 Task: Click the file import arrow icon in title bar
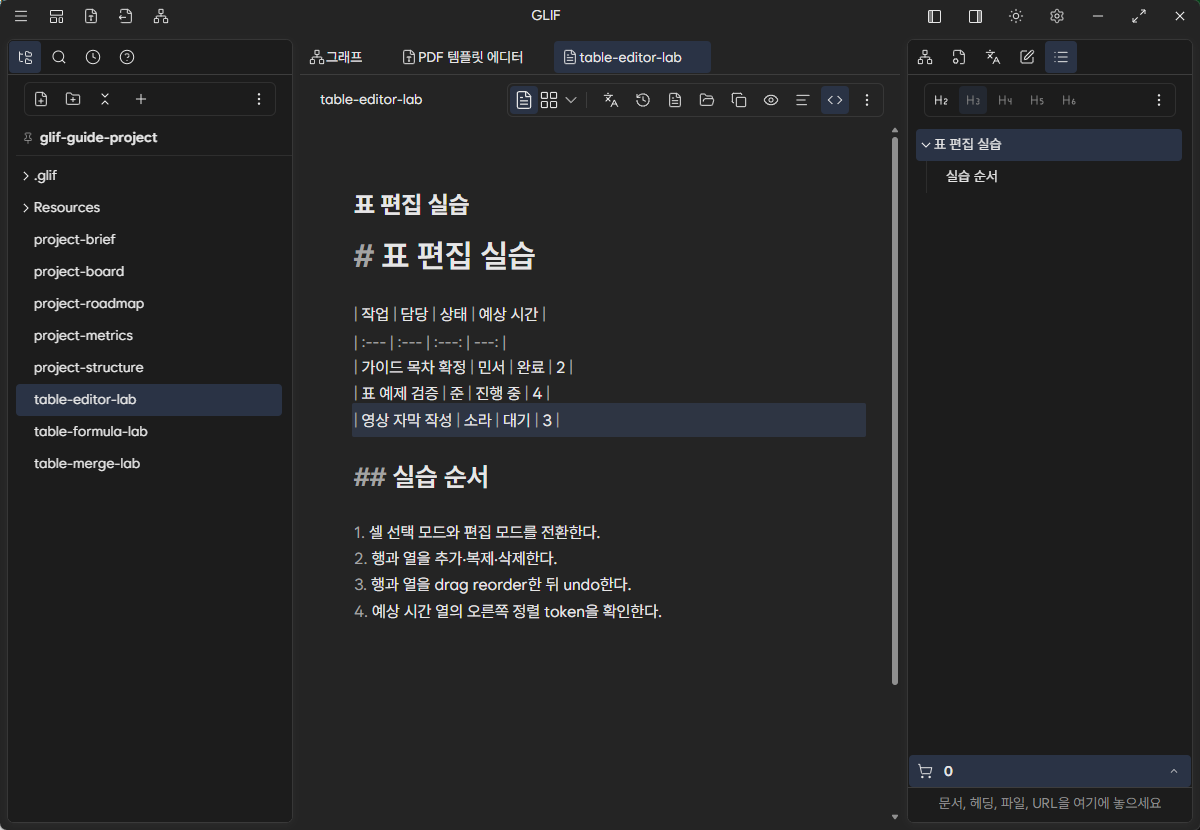(x=125, y=16)
